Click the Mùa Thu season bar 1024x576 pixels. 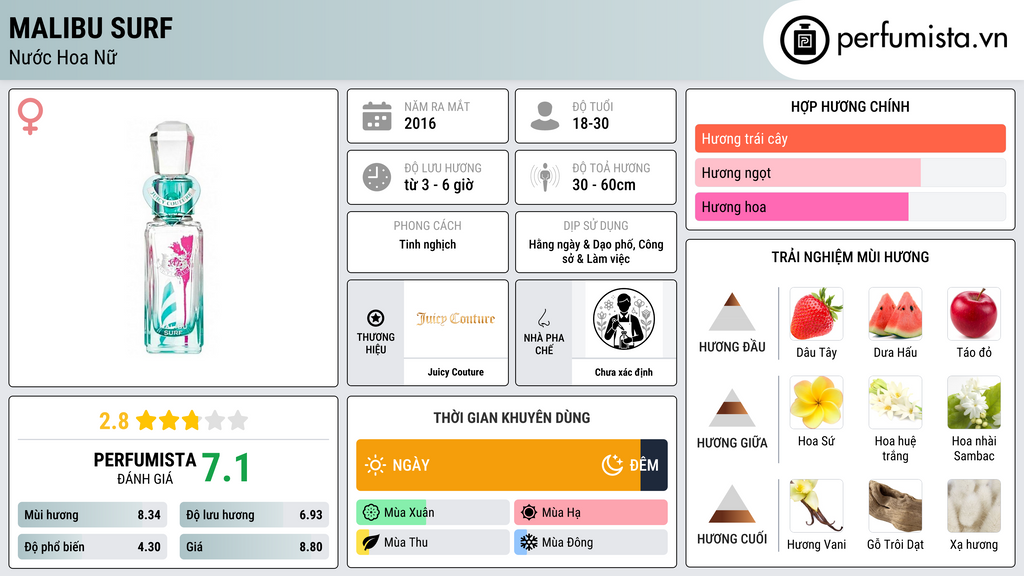(x=433, y=542)
